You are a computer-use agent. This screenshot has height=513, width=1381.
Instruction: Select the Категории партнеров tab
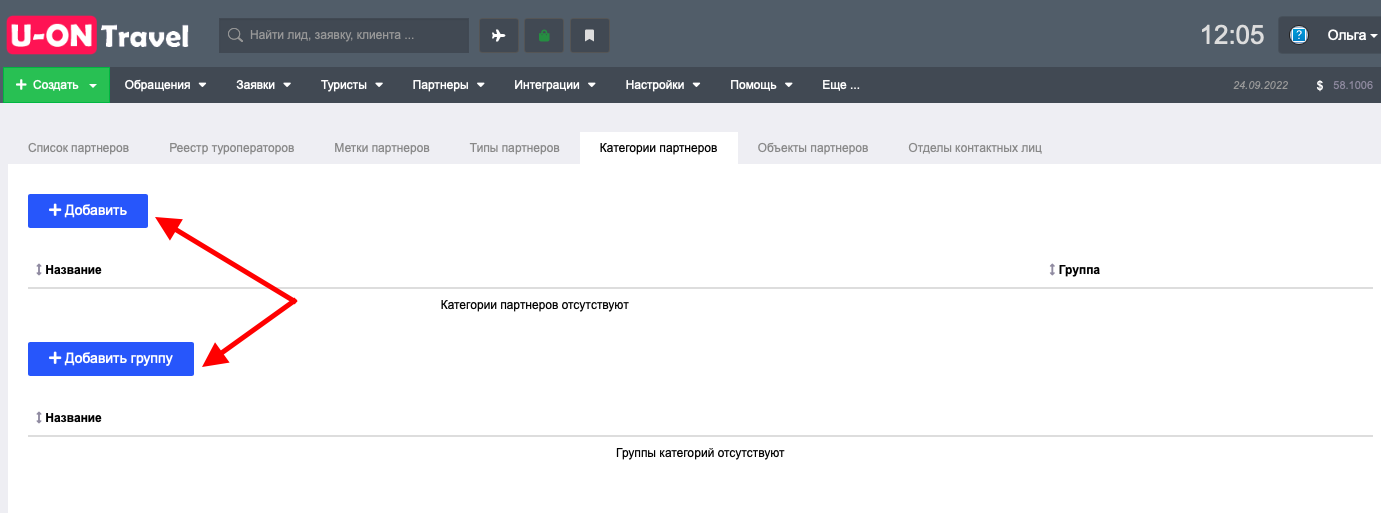coord(658,148)
